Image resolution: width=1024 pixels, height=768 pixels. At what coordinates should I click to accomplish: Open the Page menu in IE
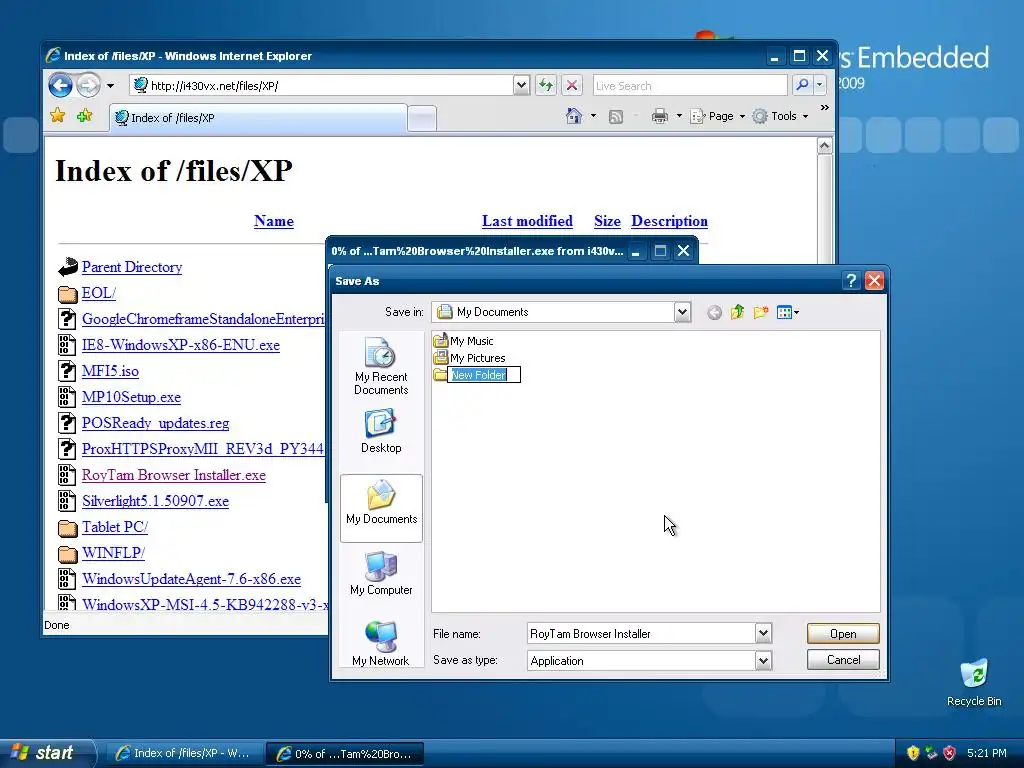[717, 116]
